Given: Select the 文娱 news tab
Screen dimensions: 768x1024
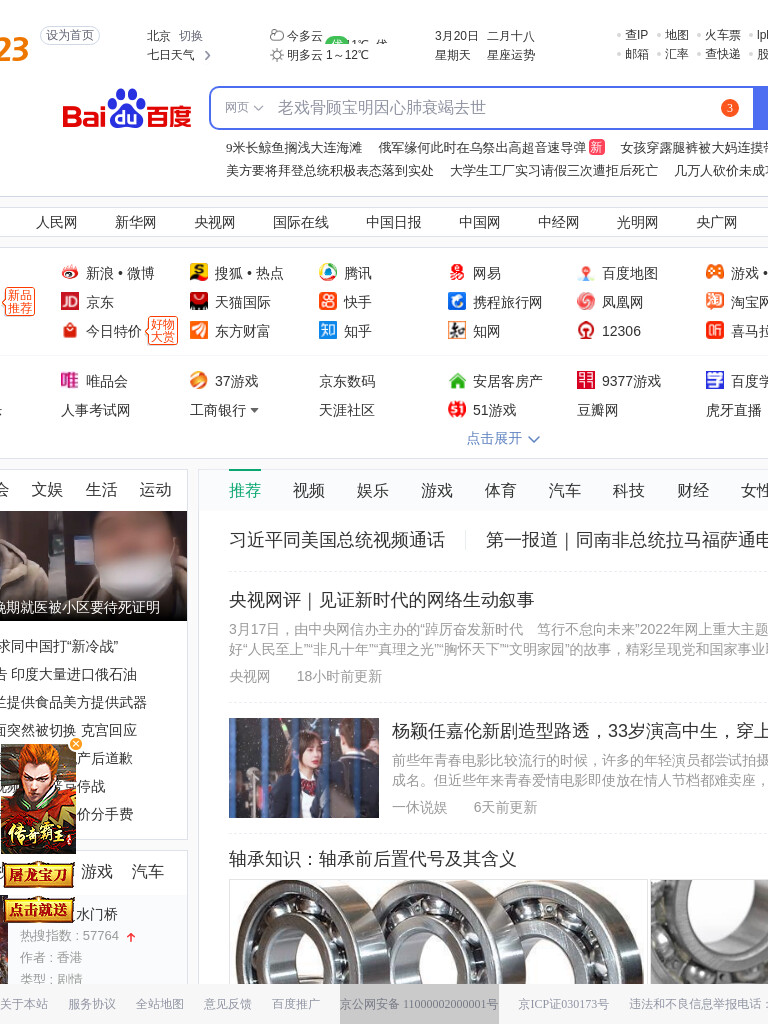Looking at the screenshot, I should click(47, 490).
